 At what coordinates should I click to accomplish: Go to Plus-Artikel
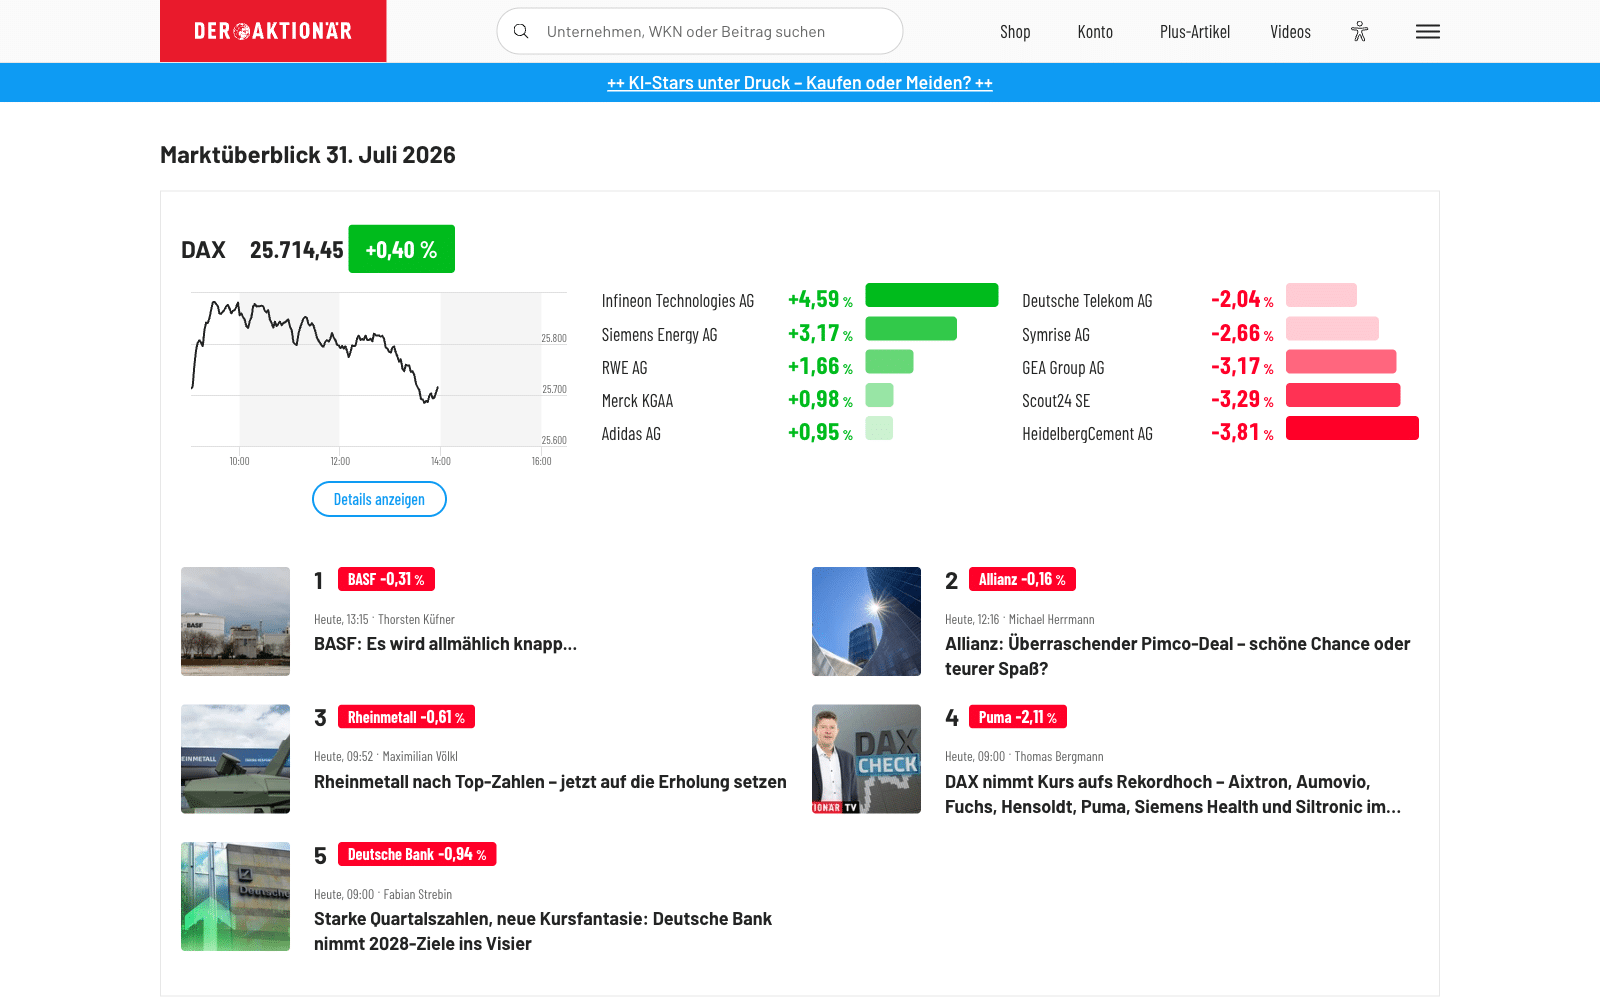[1195, 32]
